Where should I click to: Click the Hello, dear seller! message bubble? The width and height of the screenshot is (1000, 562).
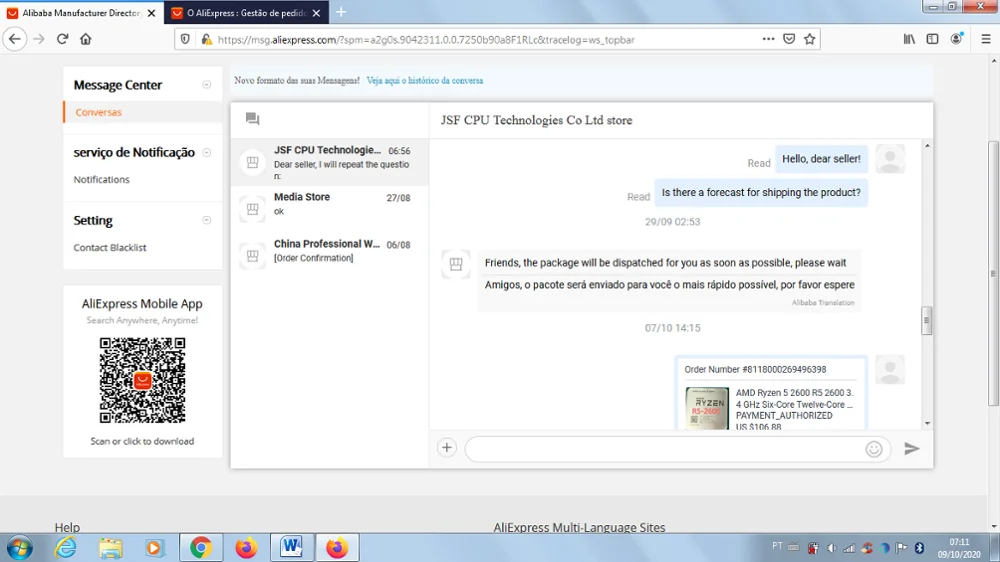tap(821, 159)
